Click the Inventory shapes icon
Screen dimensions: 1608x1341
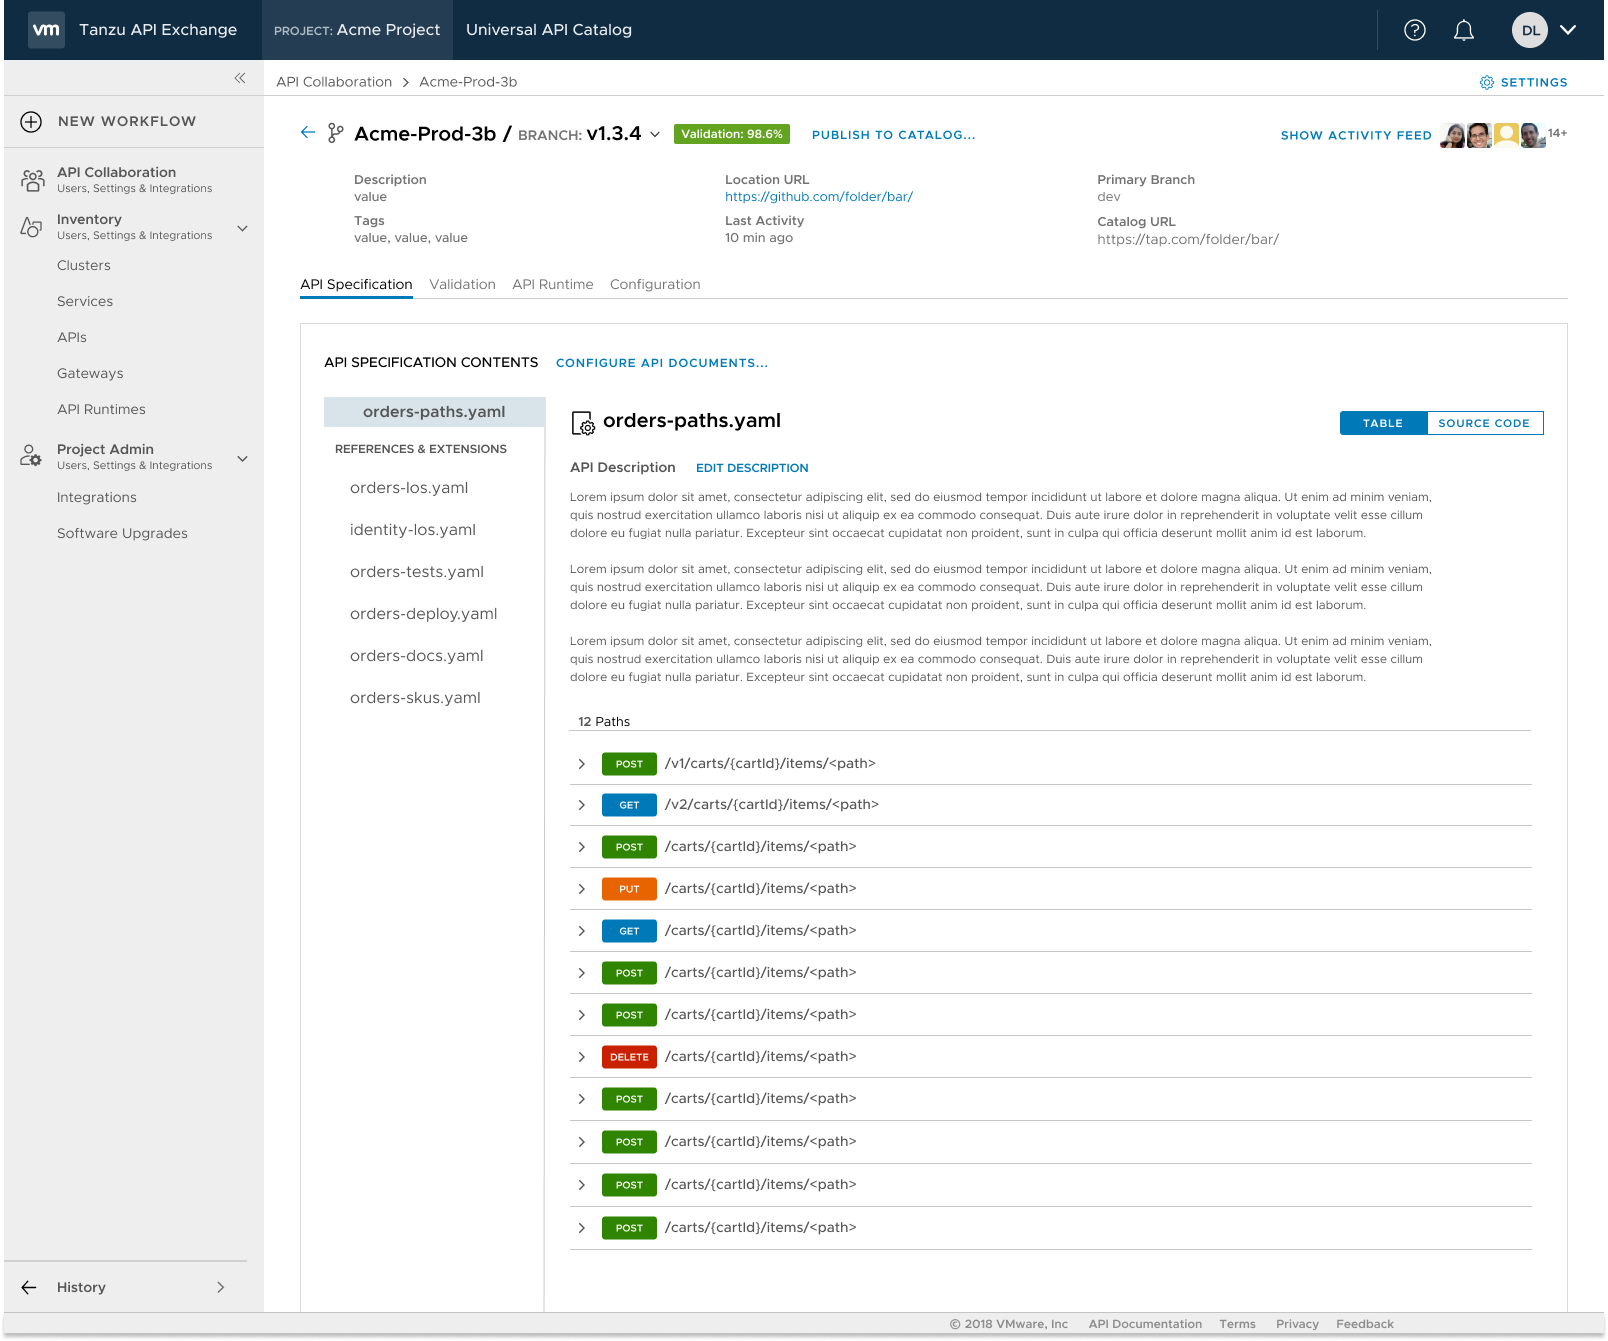coord(32,227)
